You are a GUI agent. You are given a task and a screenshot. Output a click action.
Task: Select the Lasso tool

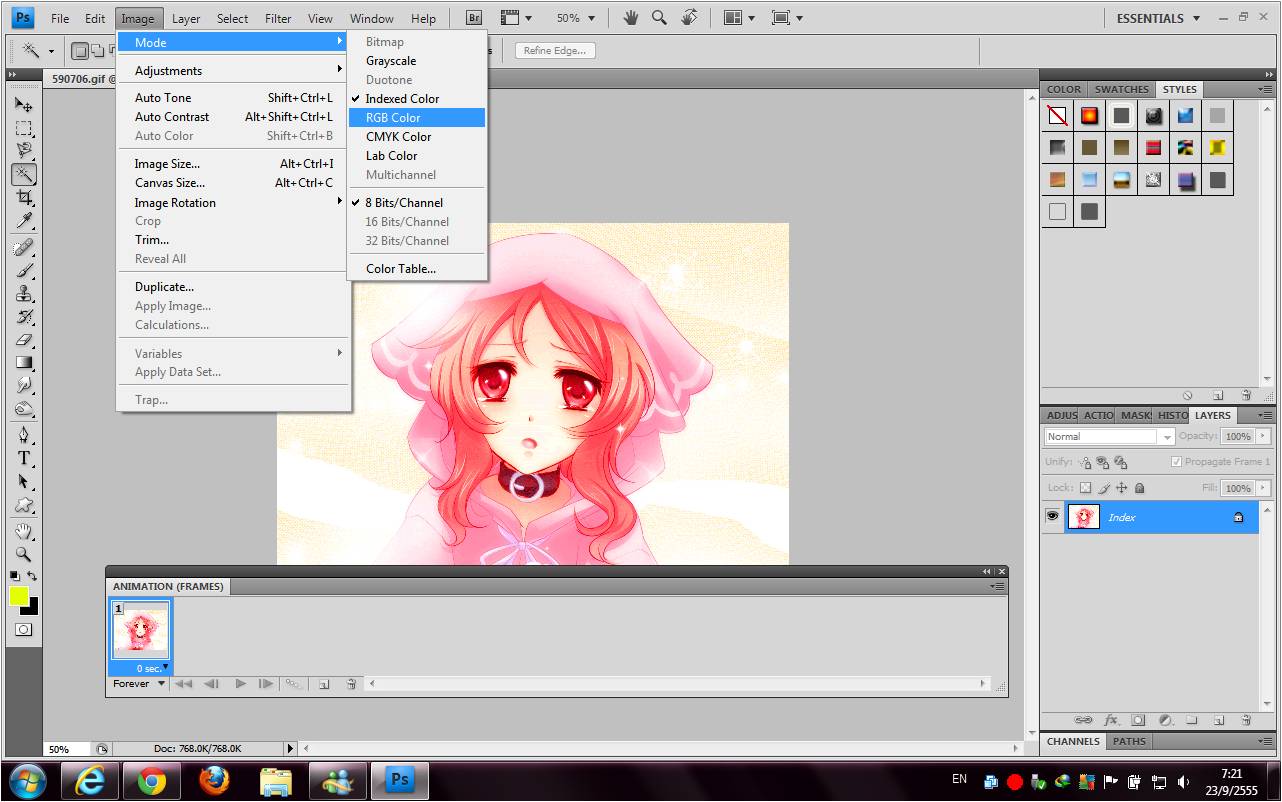[x=24, y=151]
